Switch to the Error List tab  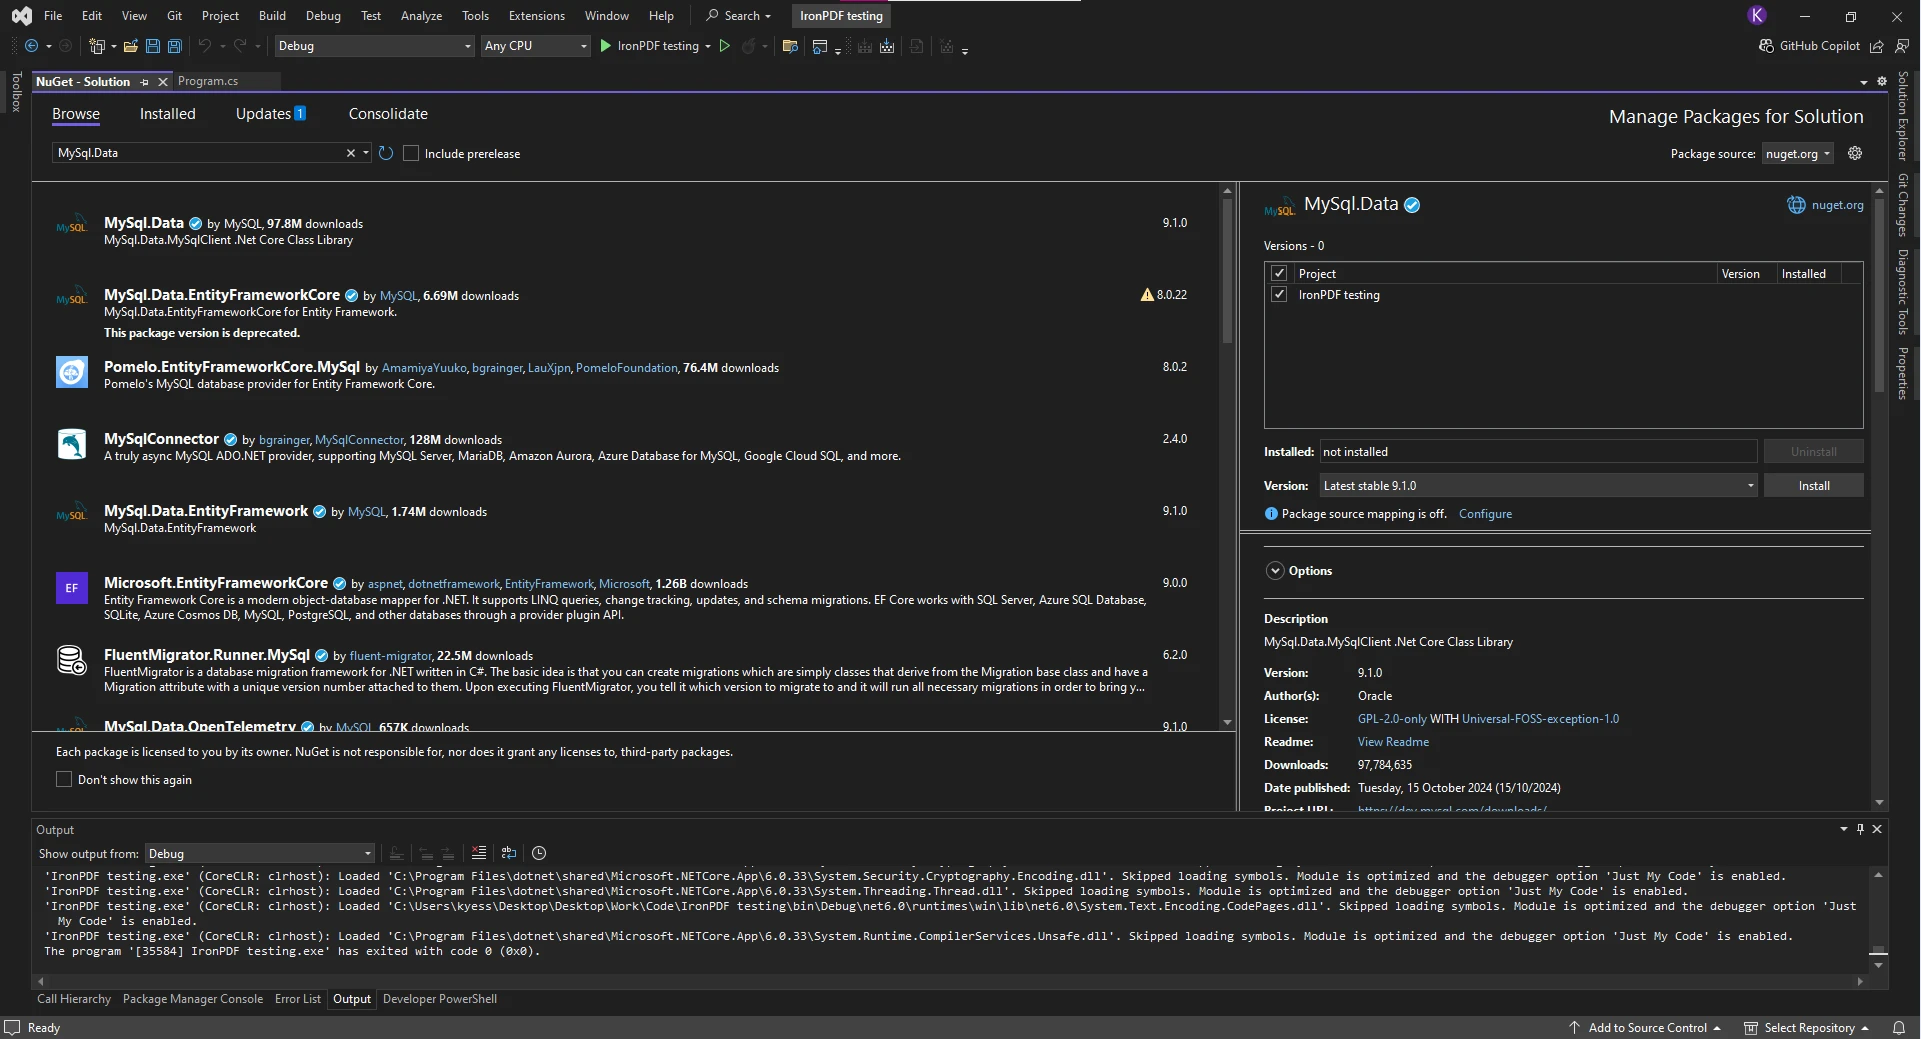tap(298, 999)
